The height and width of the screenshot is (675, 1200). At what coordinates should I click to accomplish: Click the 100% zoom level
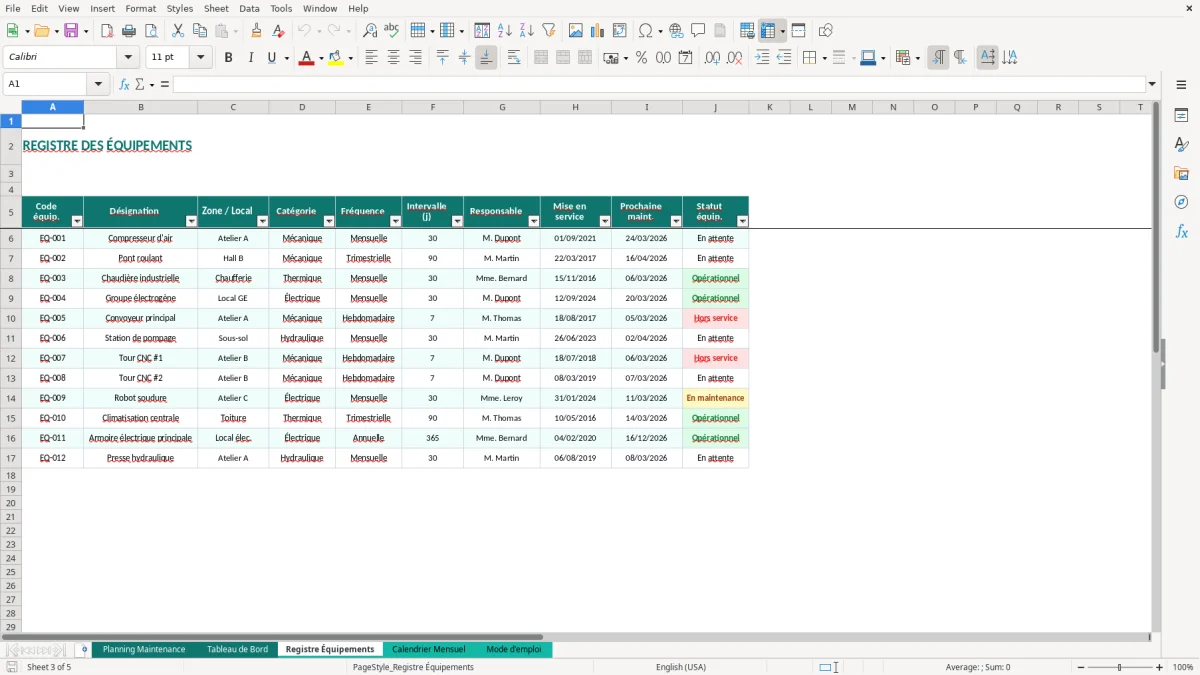point(1183,667)
